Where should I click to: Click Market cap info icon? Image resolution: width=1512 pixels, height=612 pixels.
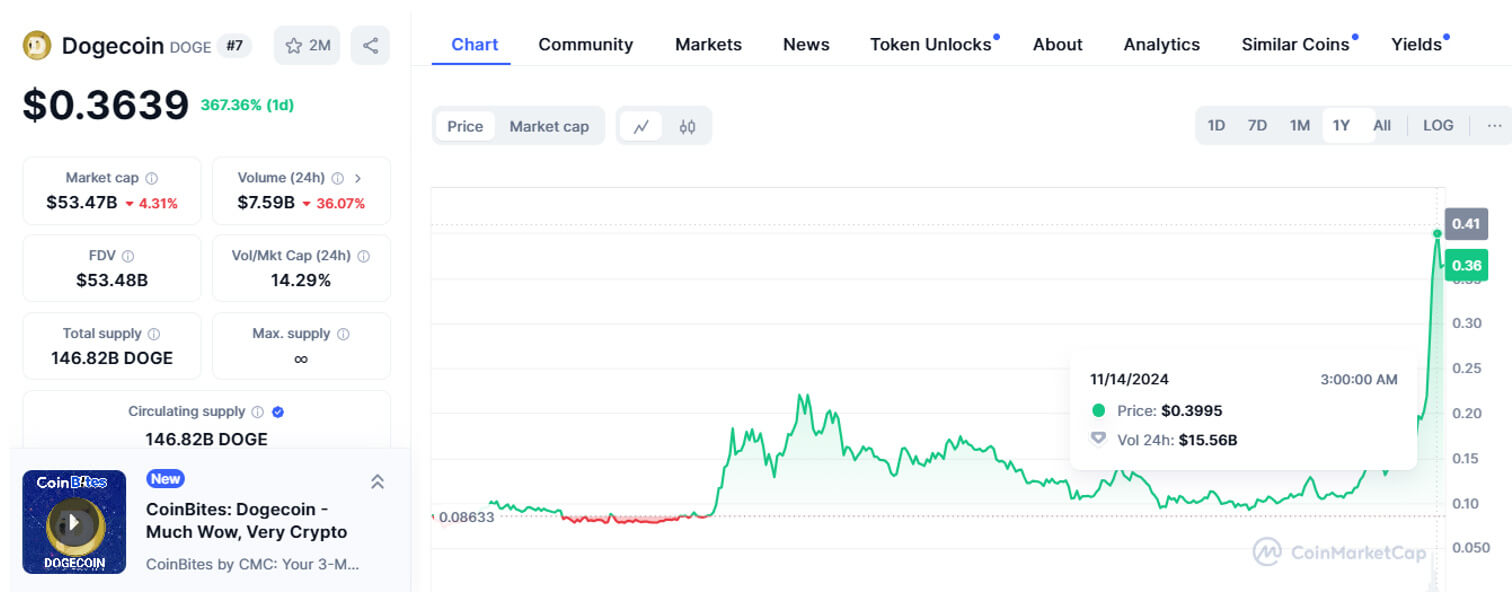pyautogui.click(x=152, y=178)
